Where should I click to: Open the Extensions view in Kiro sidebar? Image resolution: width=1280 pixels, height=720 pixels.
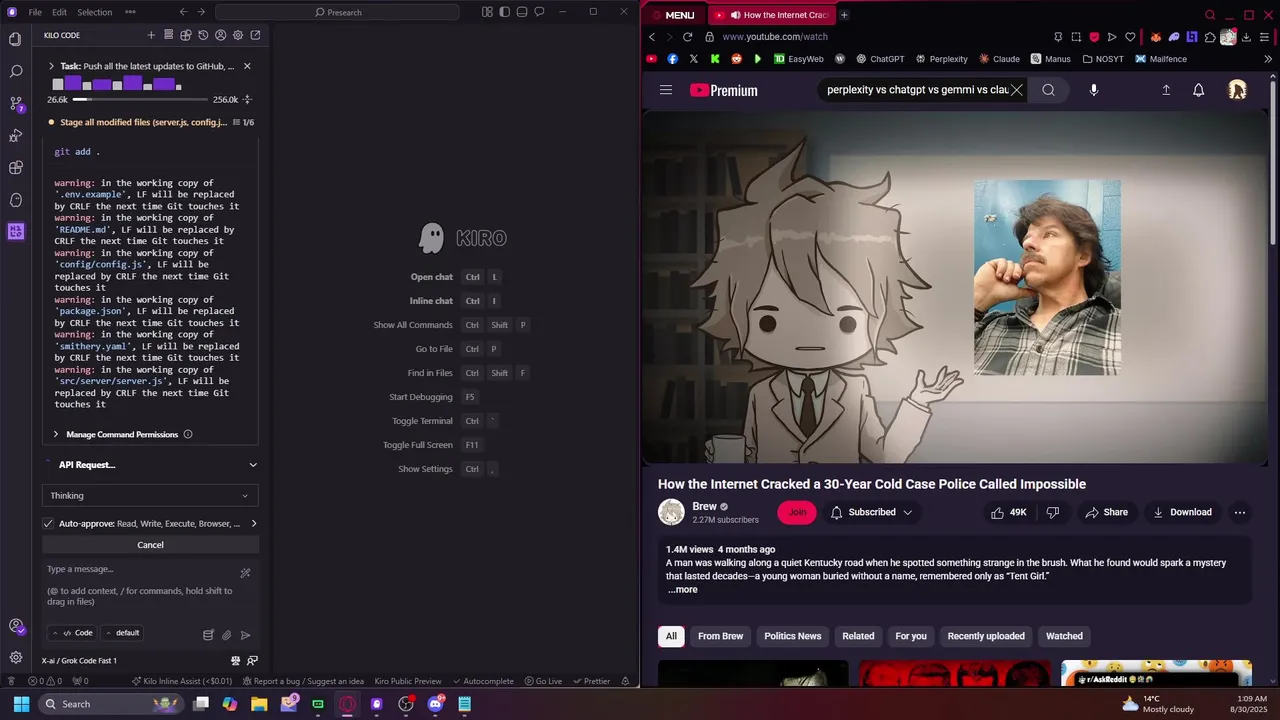(15, 167)
